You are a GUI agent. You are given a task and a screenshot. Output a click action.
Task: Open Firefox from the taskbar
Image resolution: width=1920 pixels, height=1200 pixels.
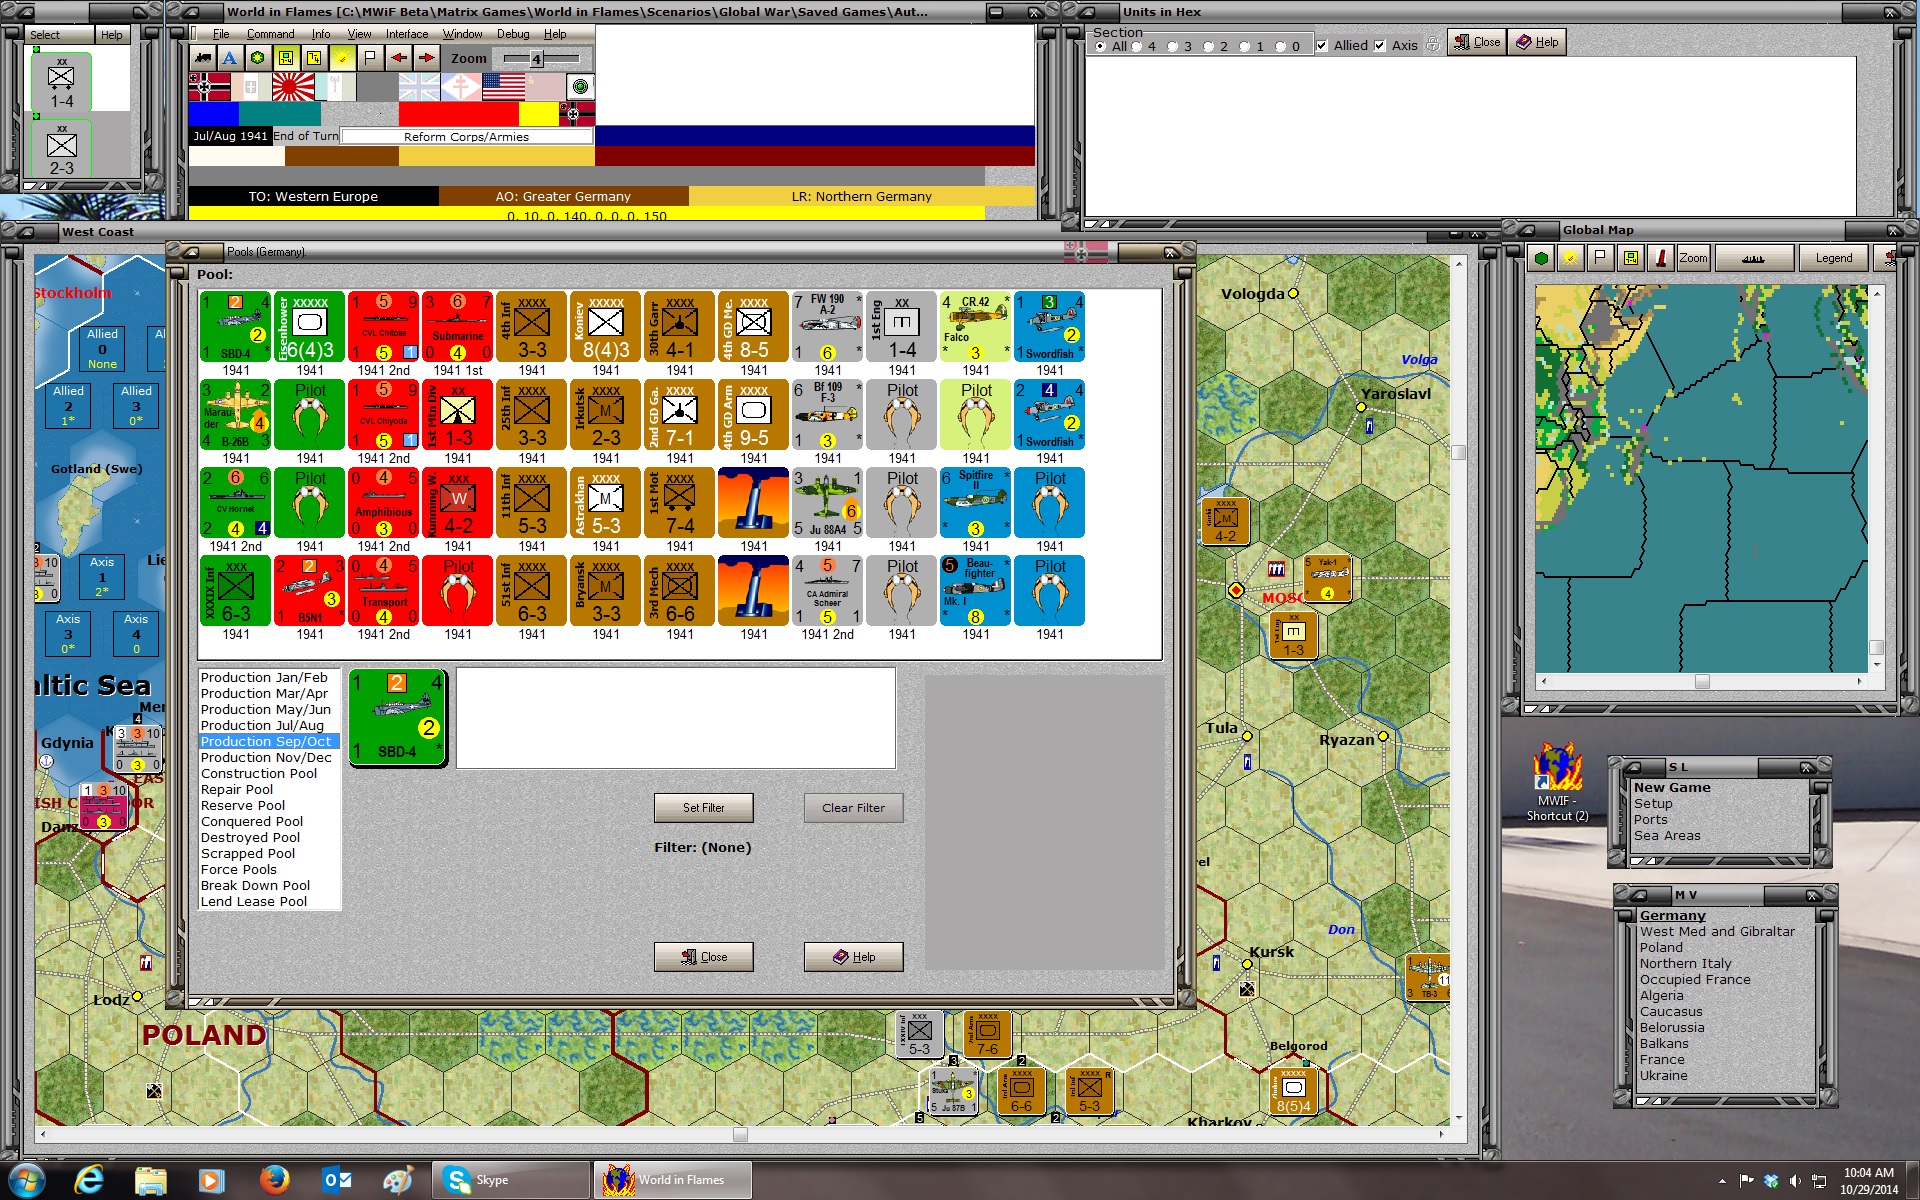coord(274,1180)
